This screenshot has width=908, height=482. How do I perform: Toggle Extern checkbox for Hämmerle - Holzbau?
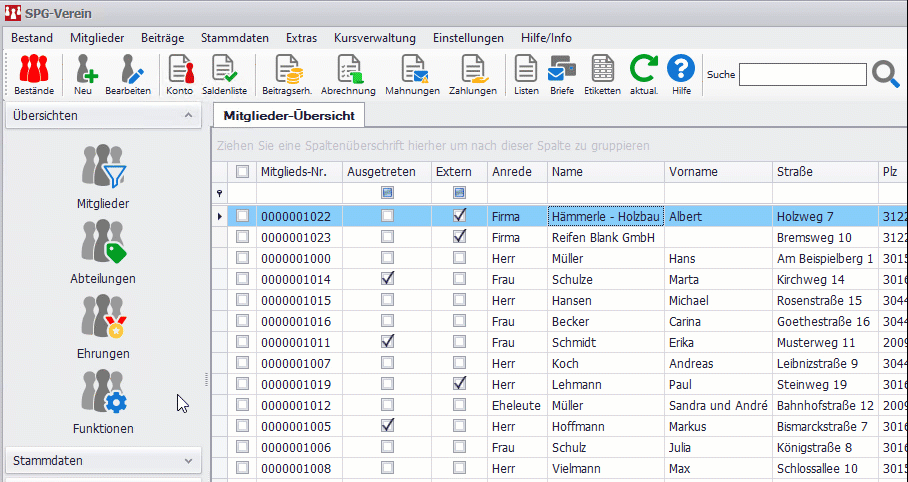(x=460, y=215)
